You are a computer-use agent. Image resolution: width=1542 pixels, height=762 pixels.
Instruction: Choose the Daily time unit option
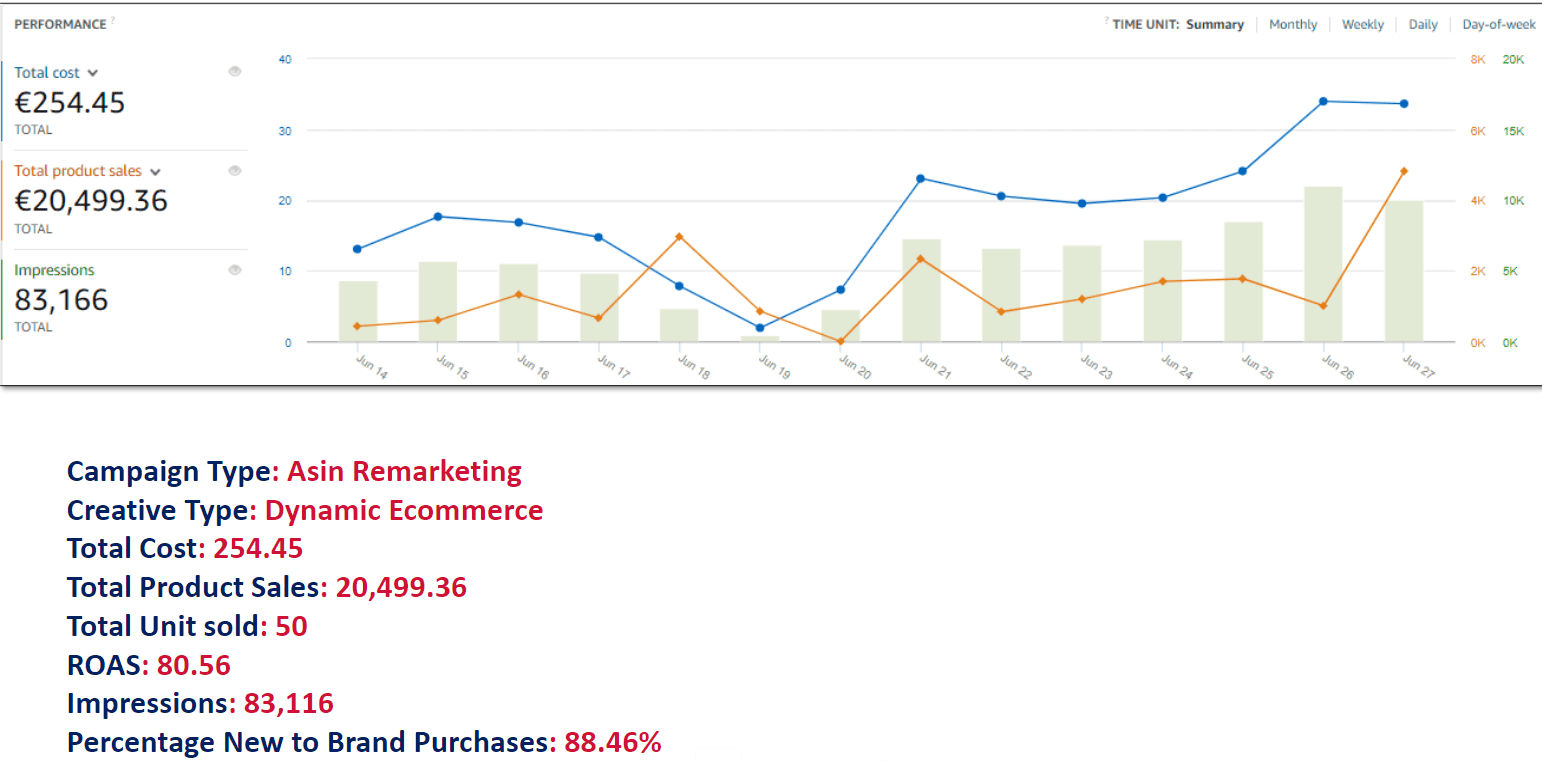coord(1422,24)
